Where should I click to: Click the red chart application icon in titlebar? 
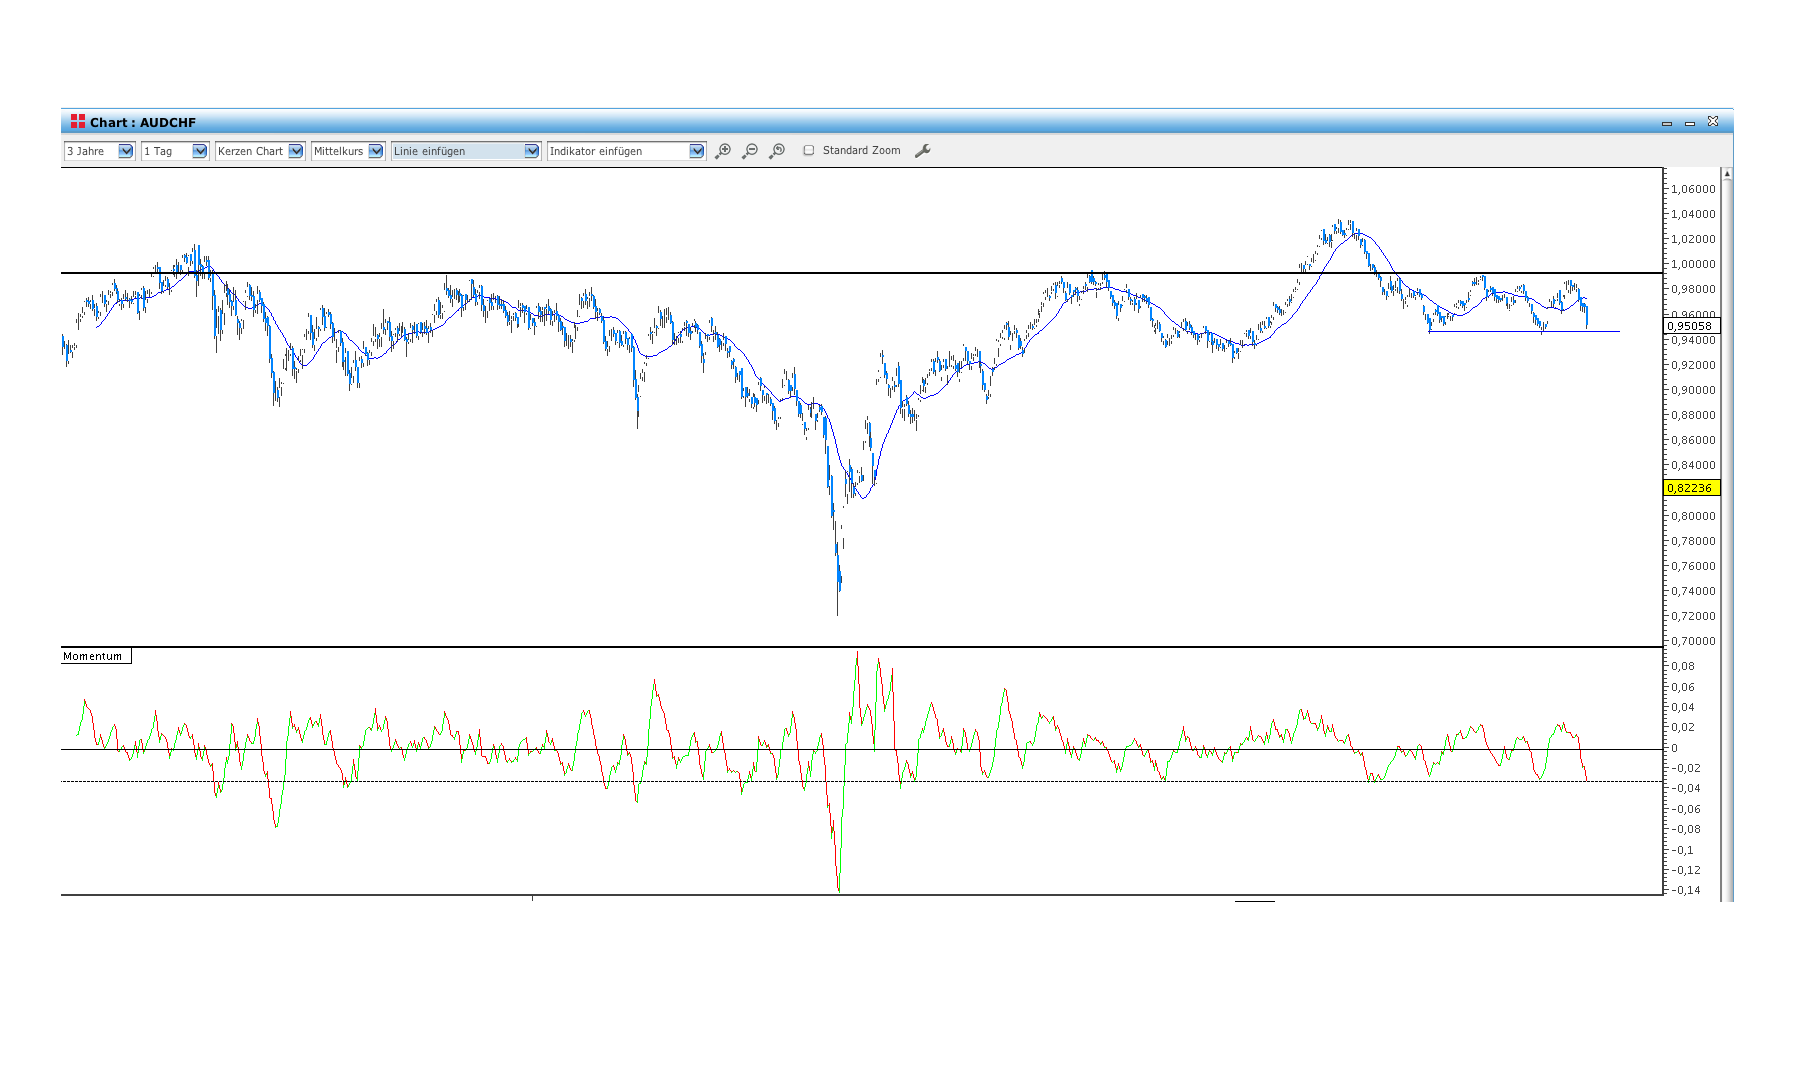[79, 121]
